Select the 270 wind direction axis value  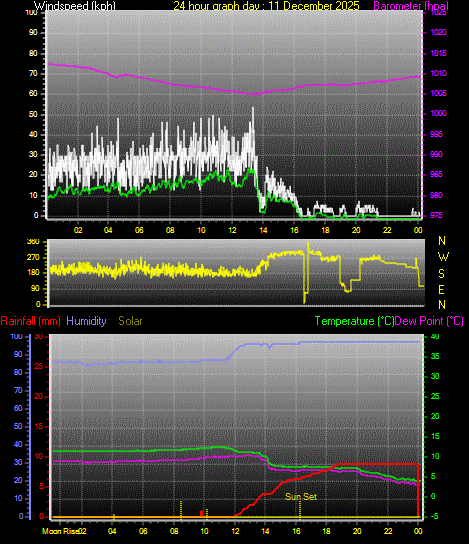(33, 258)
